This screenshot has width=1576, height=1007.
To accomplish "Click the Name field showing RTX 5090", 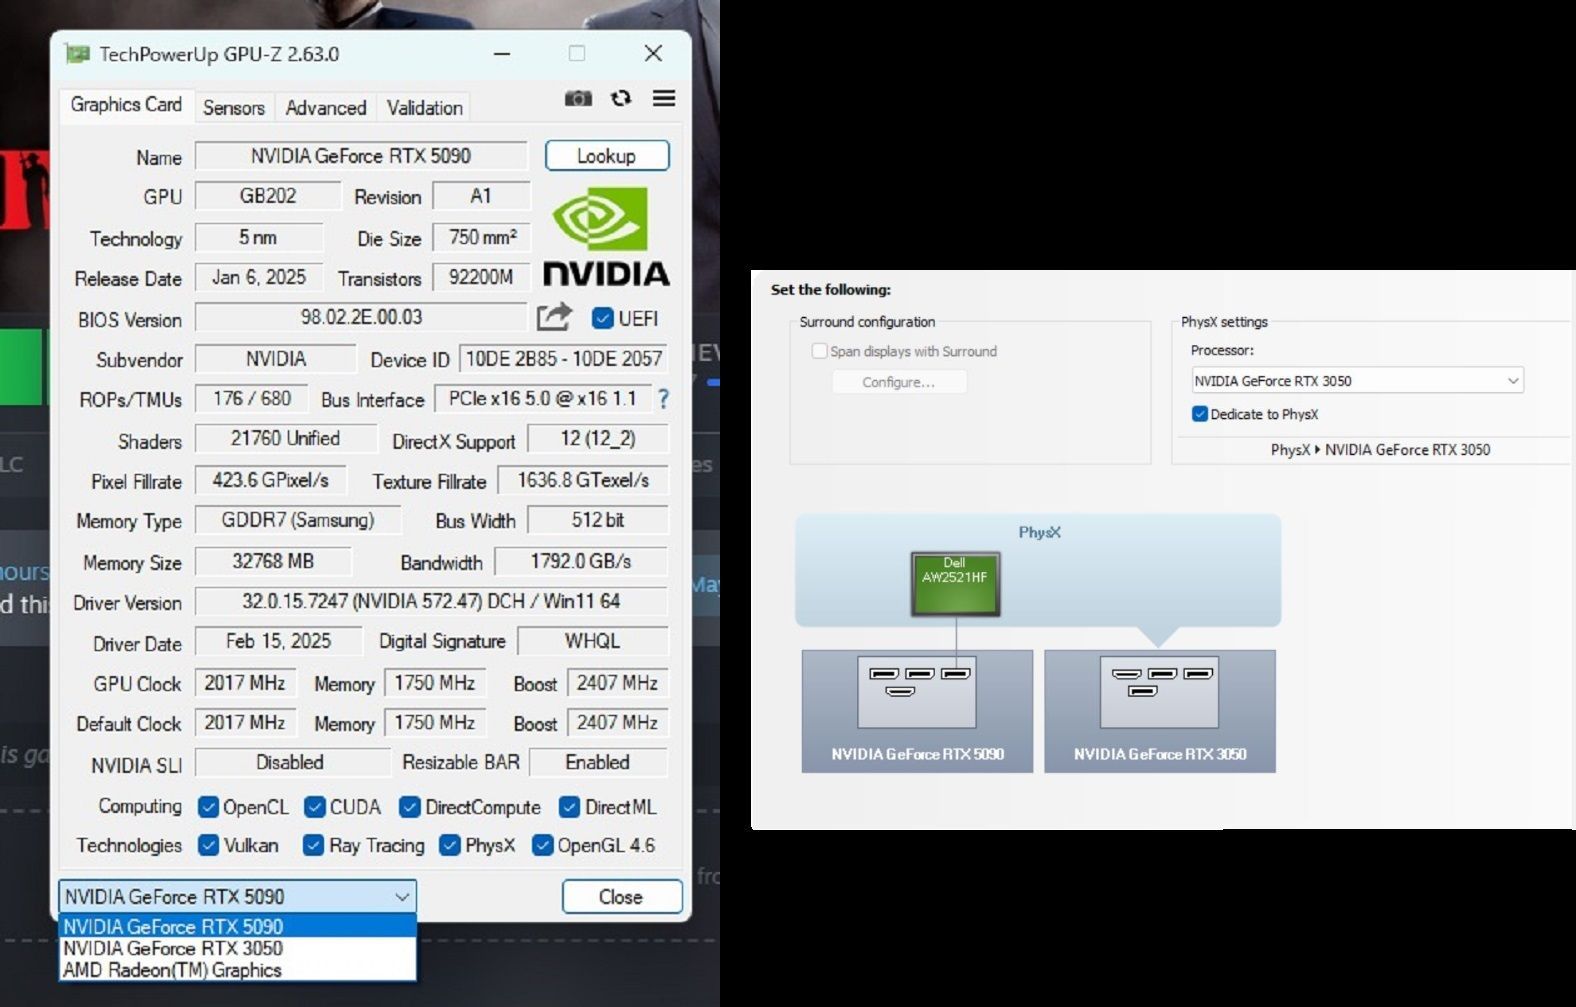I will (361, 156).
